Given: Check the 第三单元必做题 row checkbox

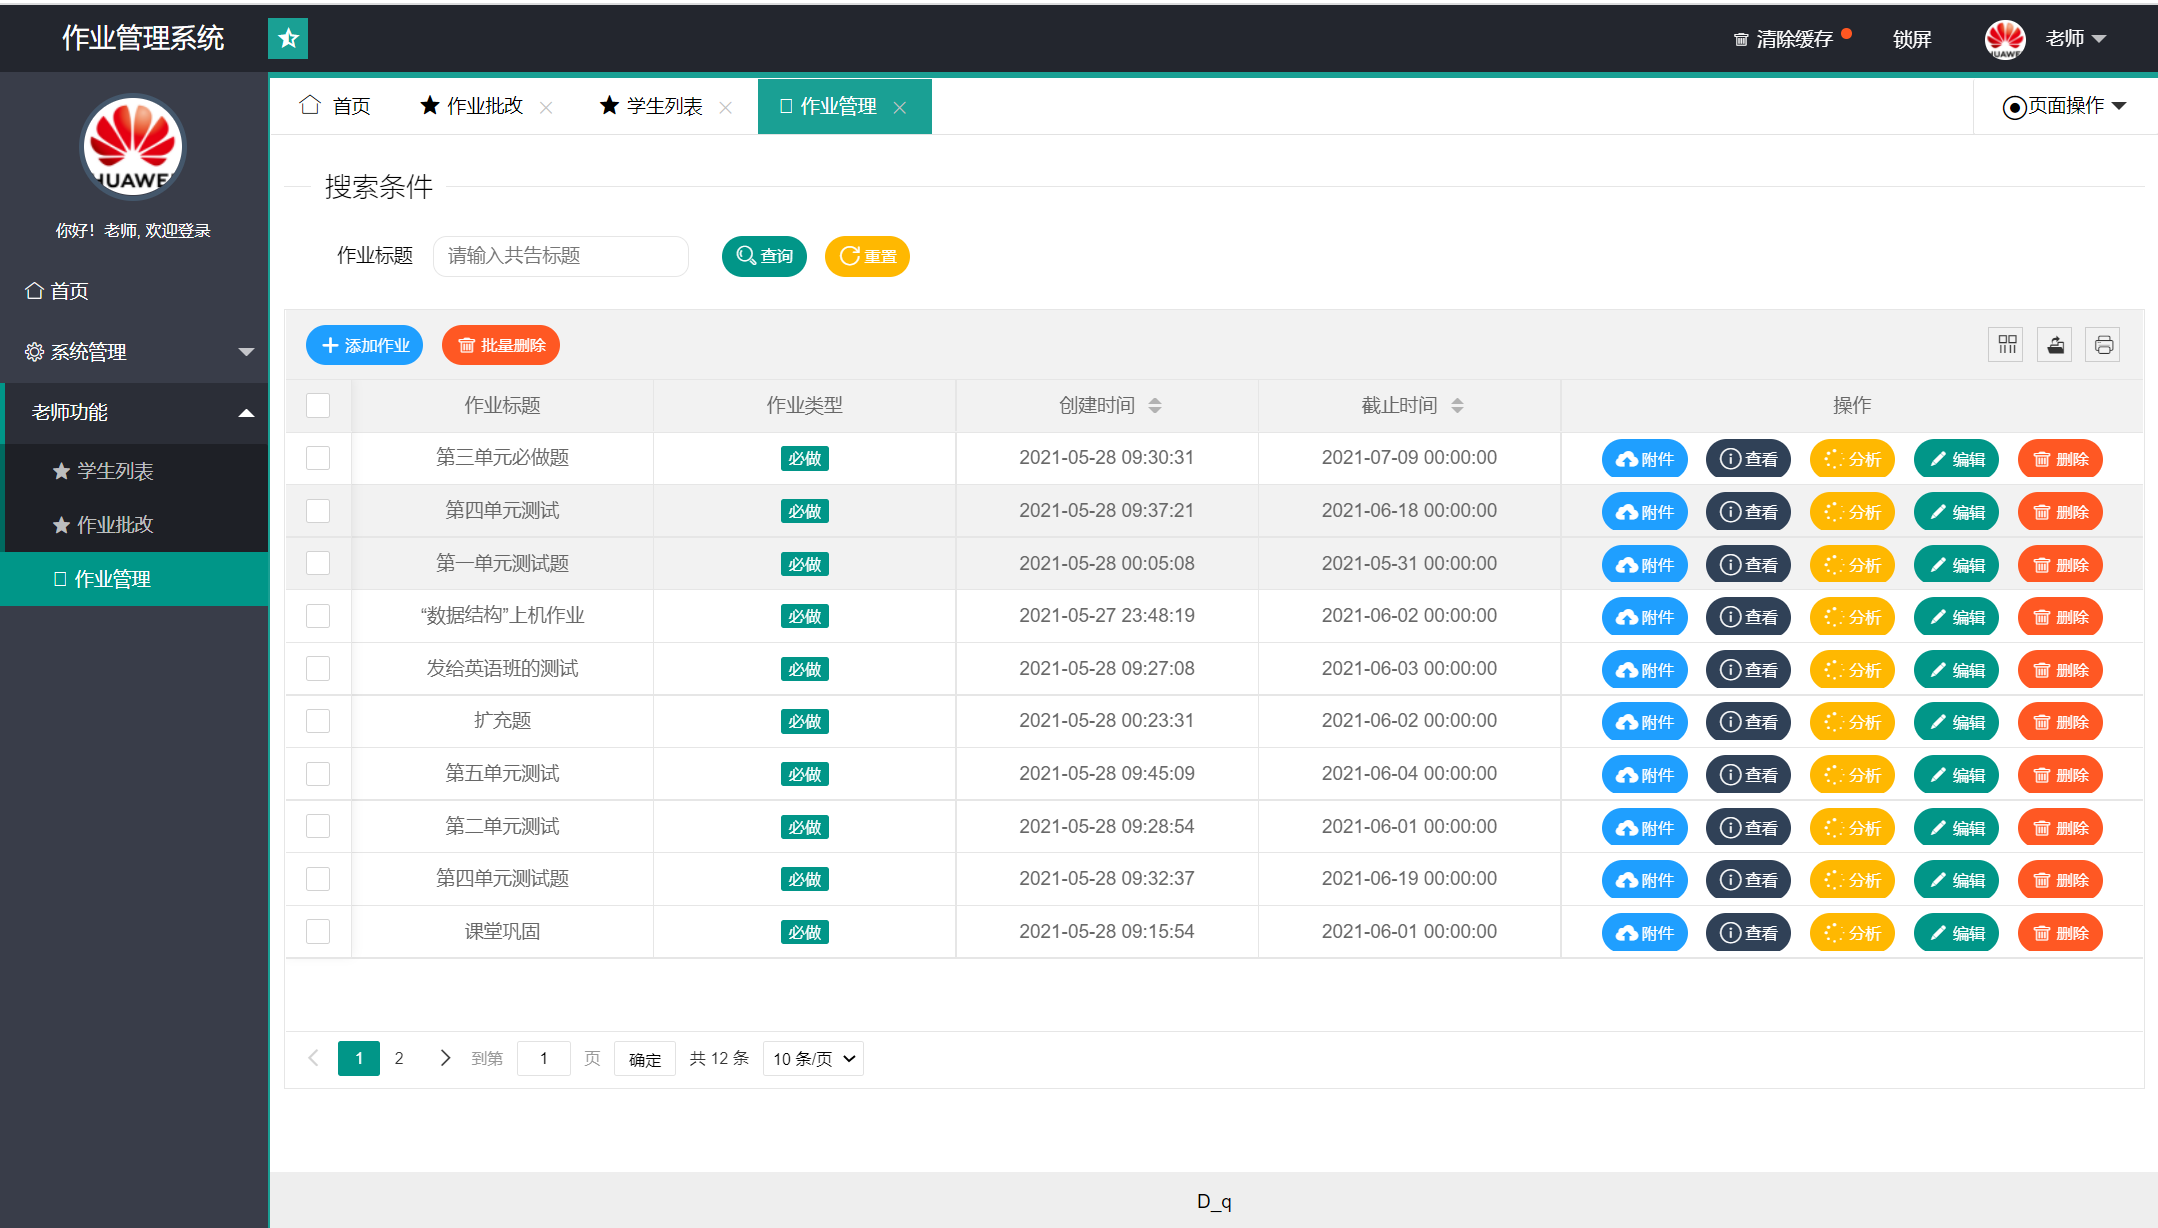Looking at the screenshot, I should 318,458.
